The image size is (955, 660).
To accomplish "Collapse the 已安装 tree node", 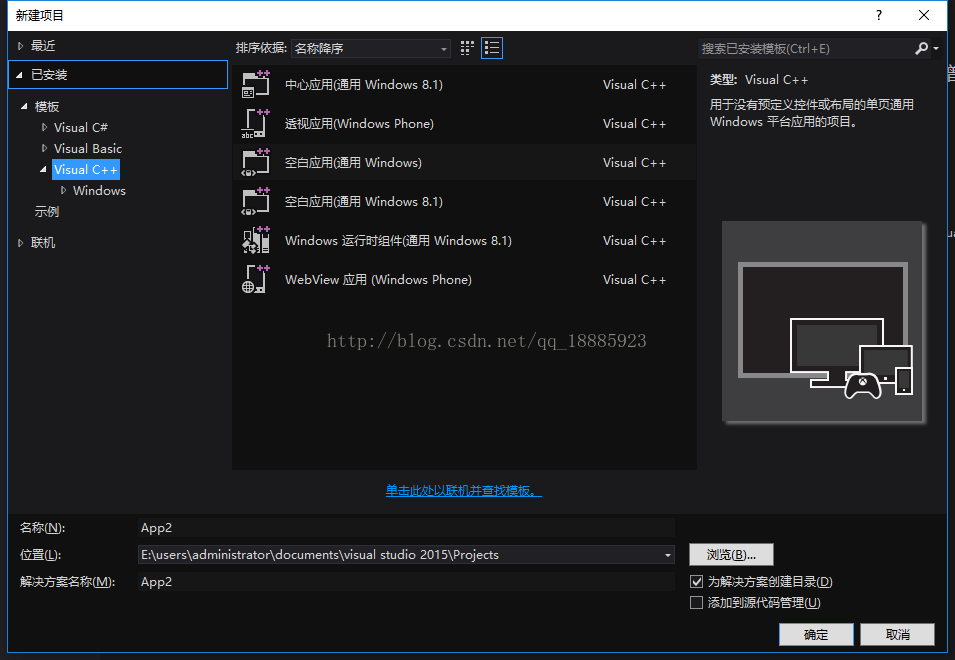I will [x=19, y=75].
